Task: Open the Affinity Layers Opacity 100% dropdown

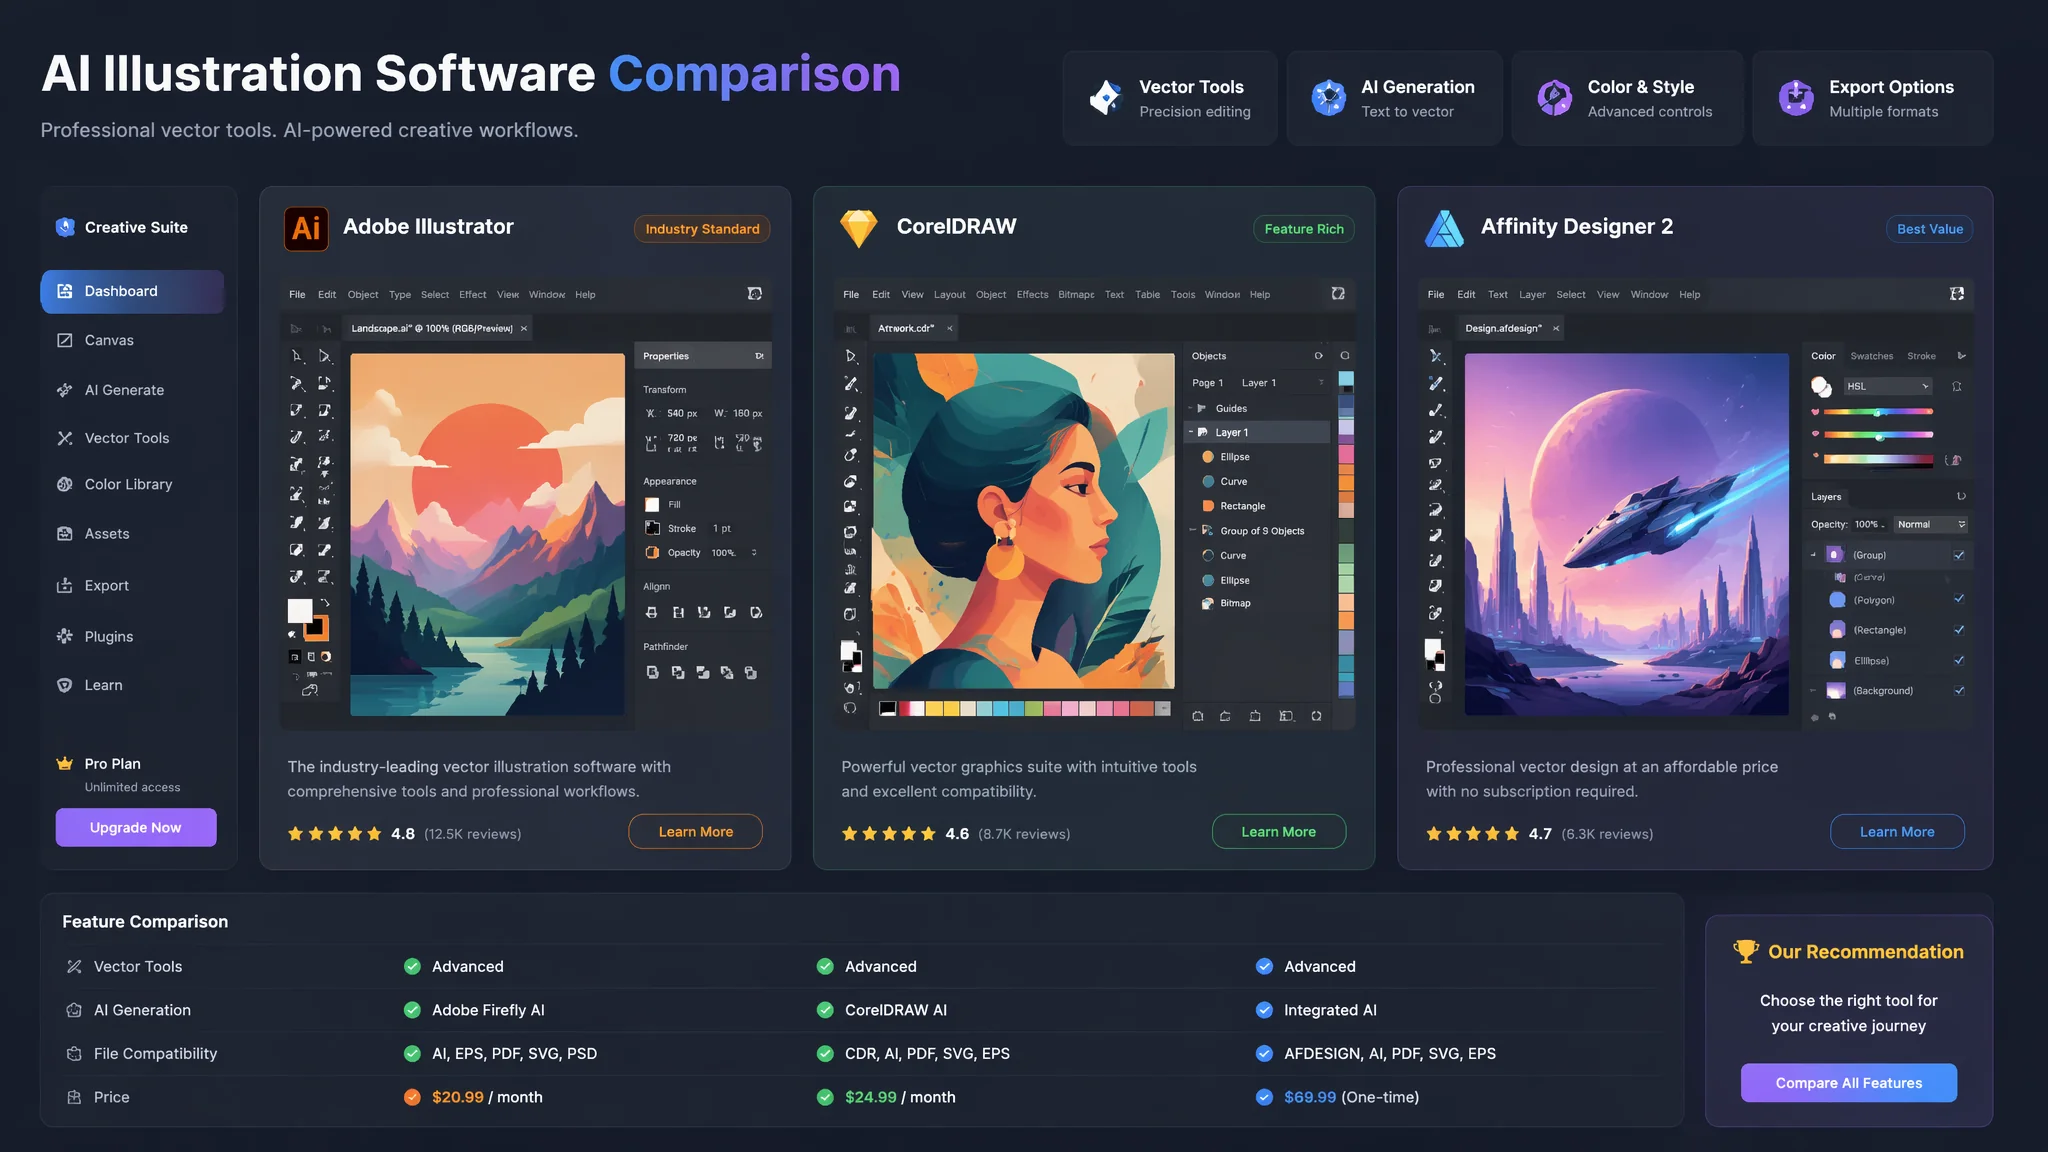Action: click(1869, 524)
